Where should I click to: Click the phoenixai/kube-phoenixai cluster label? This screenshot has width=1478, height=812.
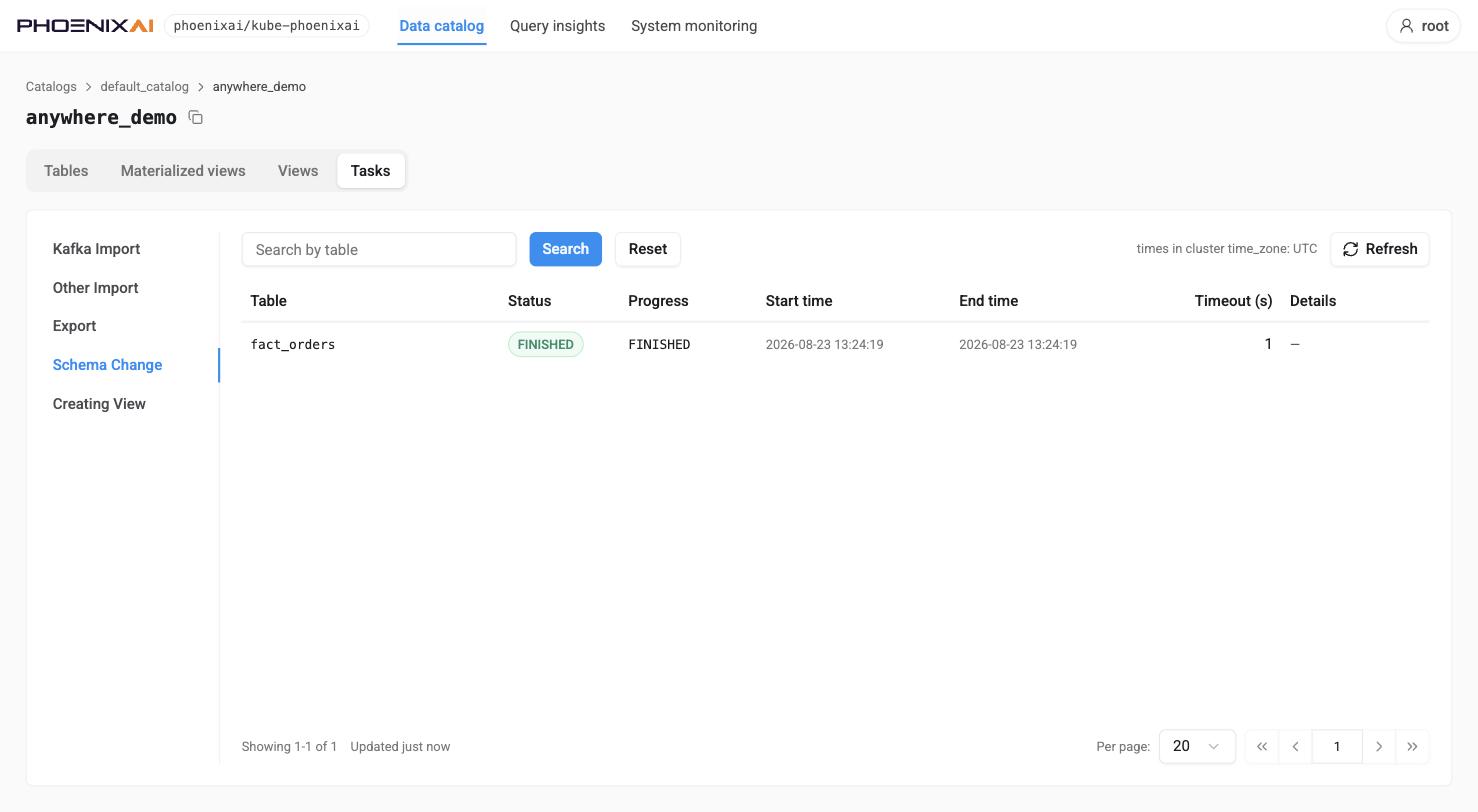point(266,26)
